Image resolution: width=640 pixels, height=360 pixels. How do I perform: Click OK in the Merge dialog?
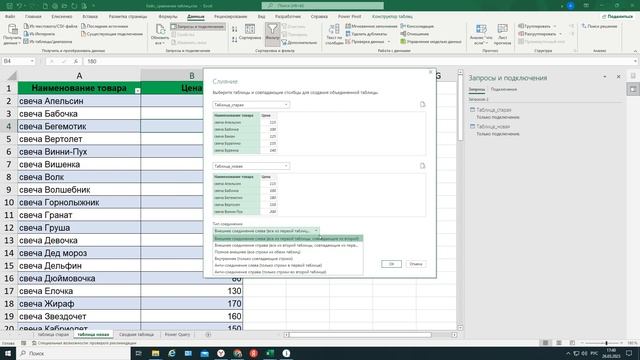(x=391, y=264)
